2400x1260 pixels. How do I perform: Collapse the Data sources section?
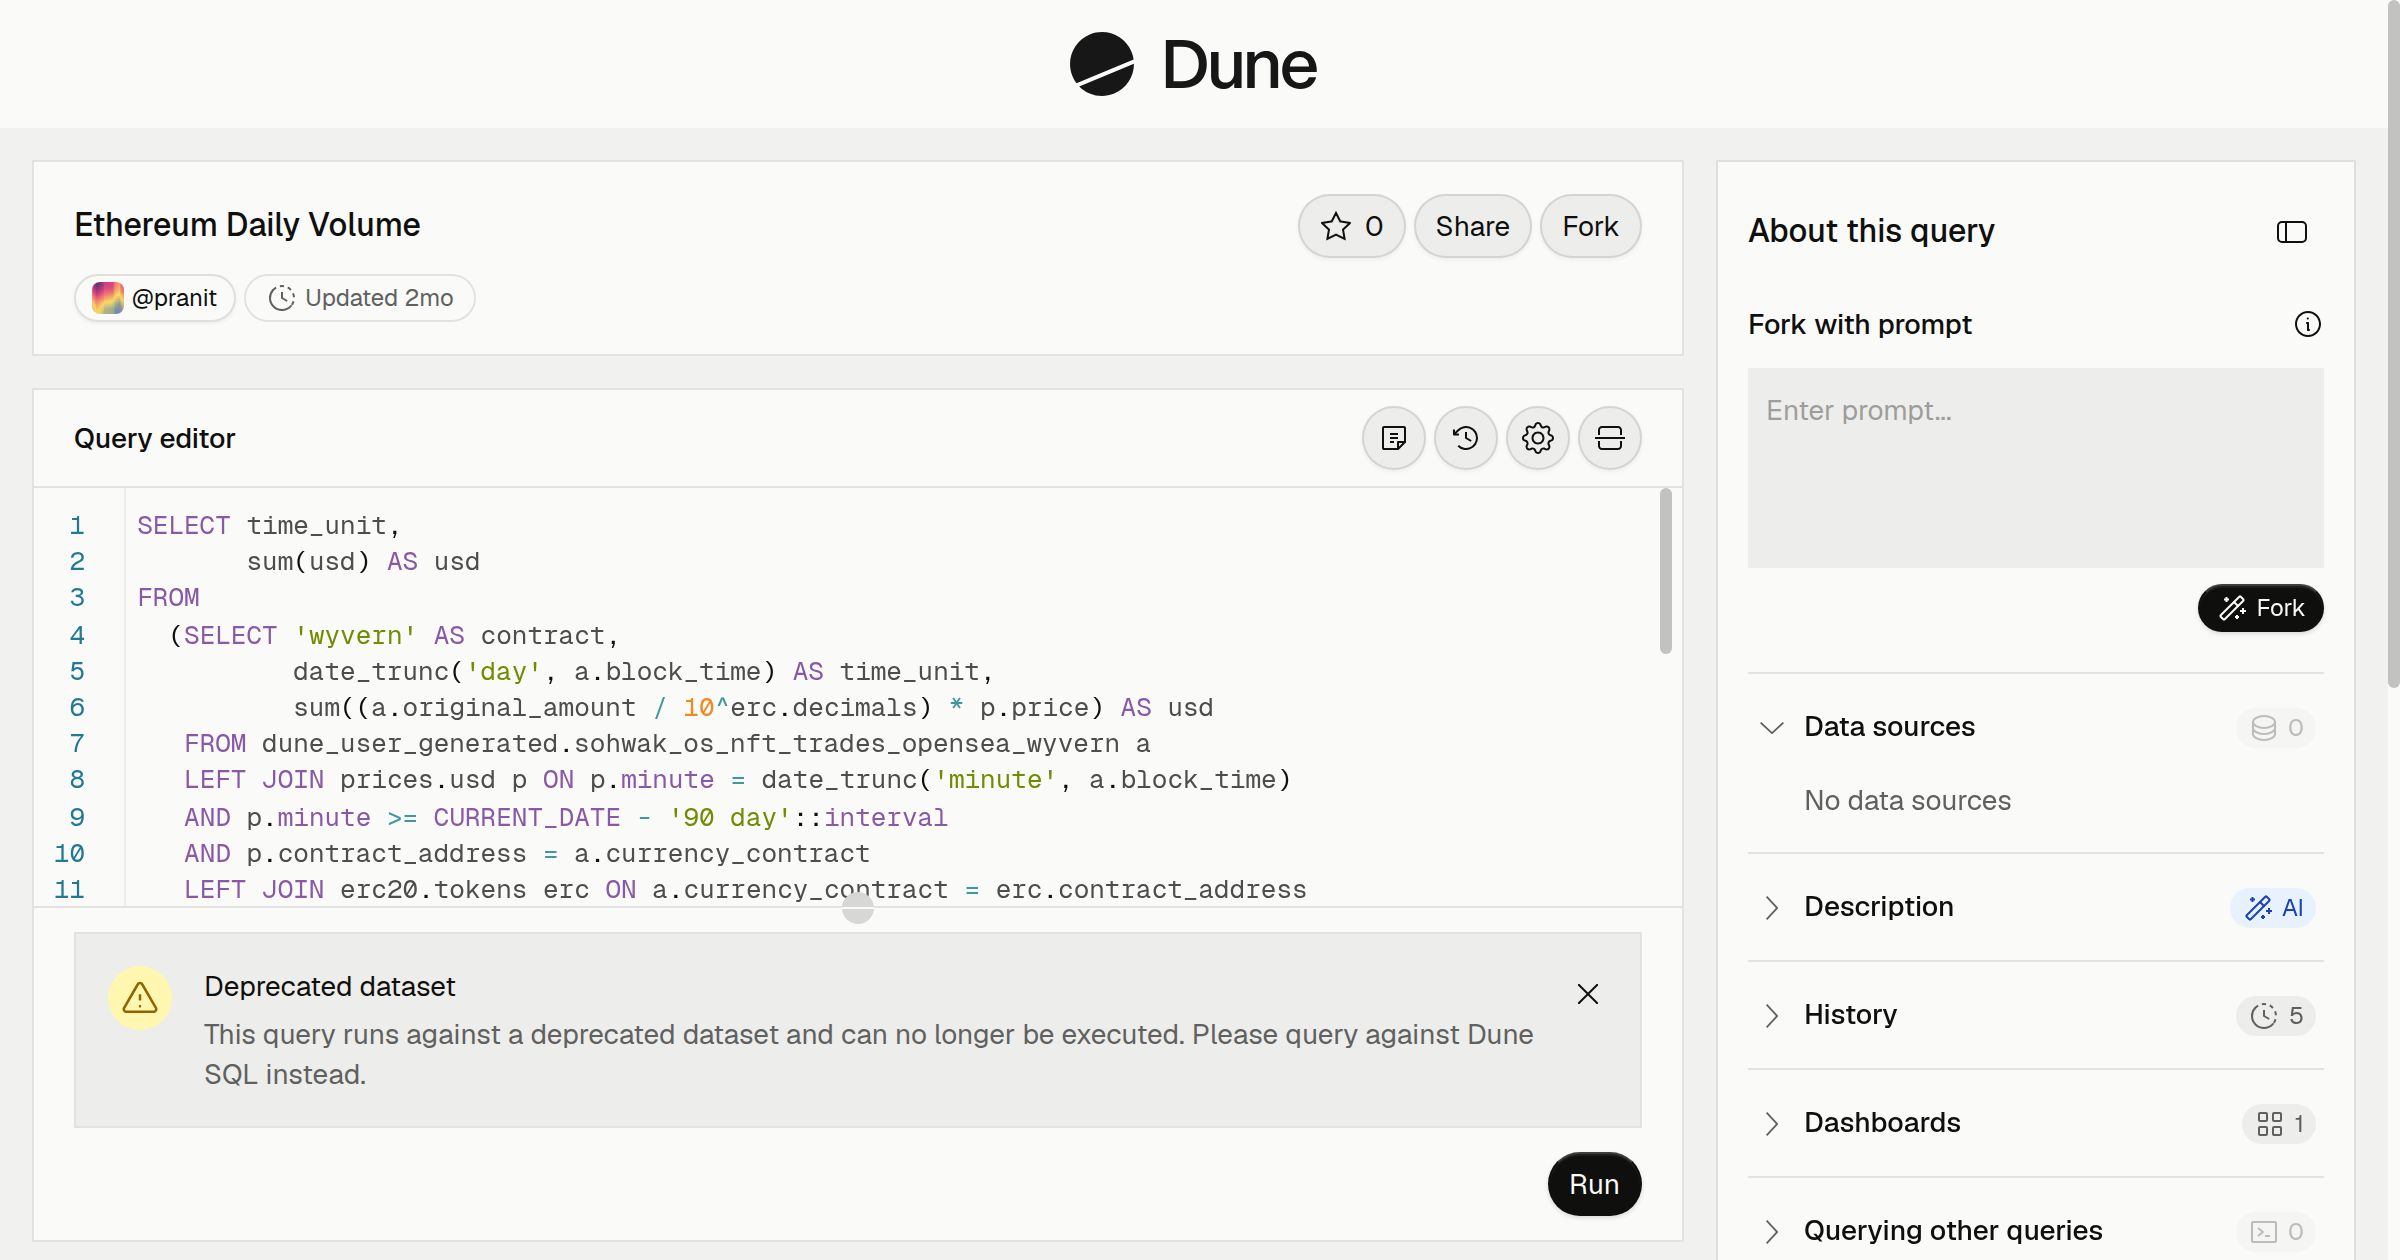(x=1772, y=727)
